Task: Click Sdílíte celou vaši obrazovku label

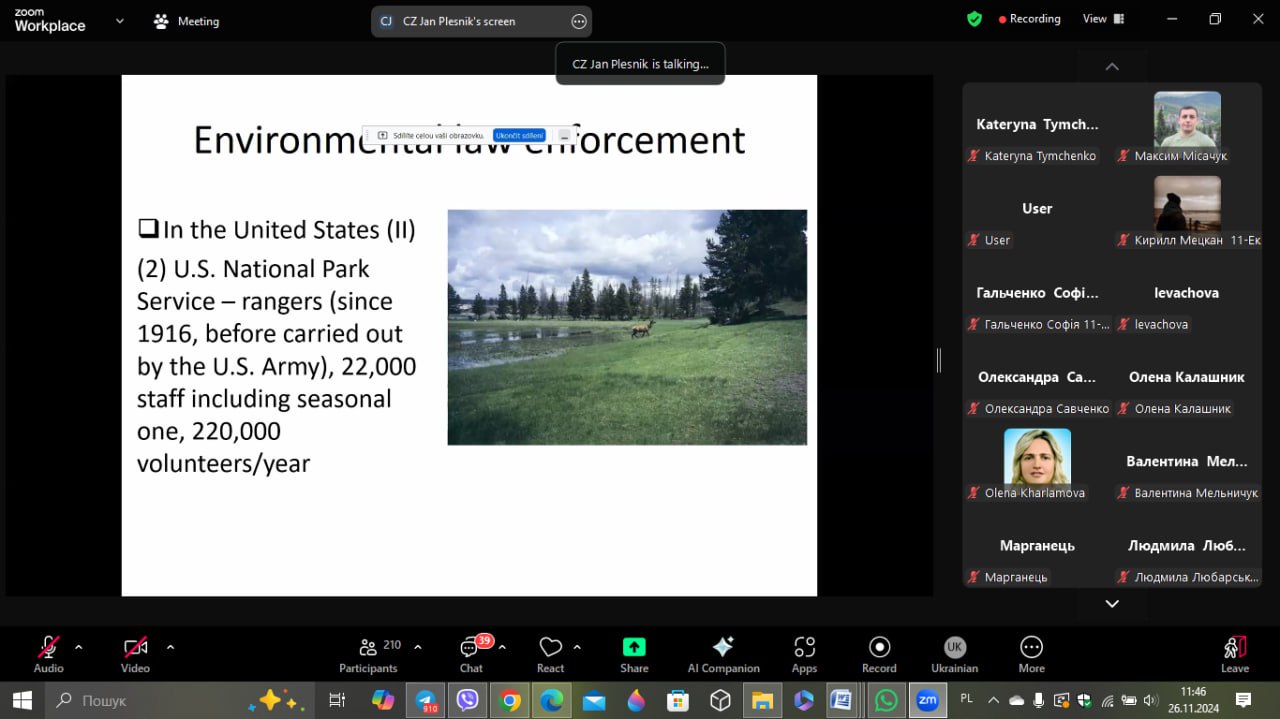Action: (x=439, y=135)
